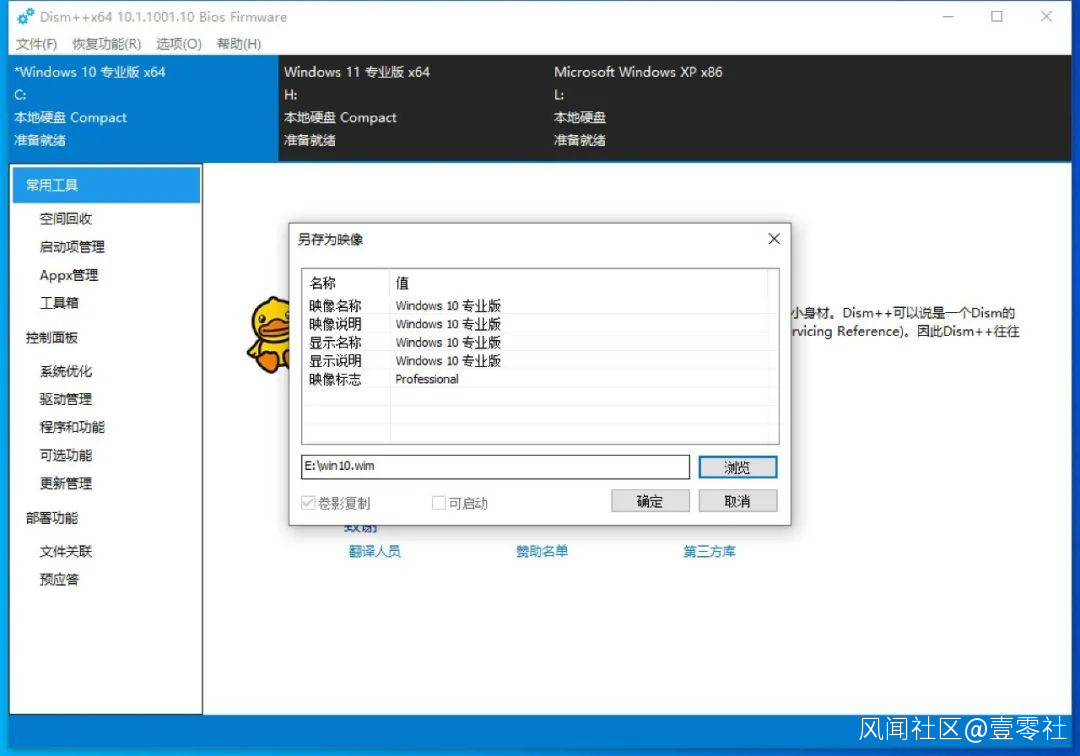Select the Windows 11 专业版 x64 image tile
The width and height of the screenshot is (1080, 756).
pos(413,107)
